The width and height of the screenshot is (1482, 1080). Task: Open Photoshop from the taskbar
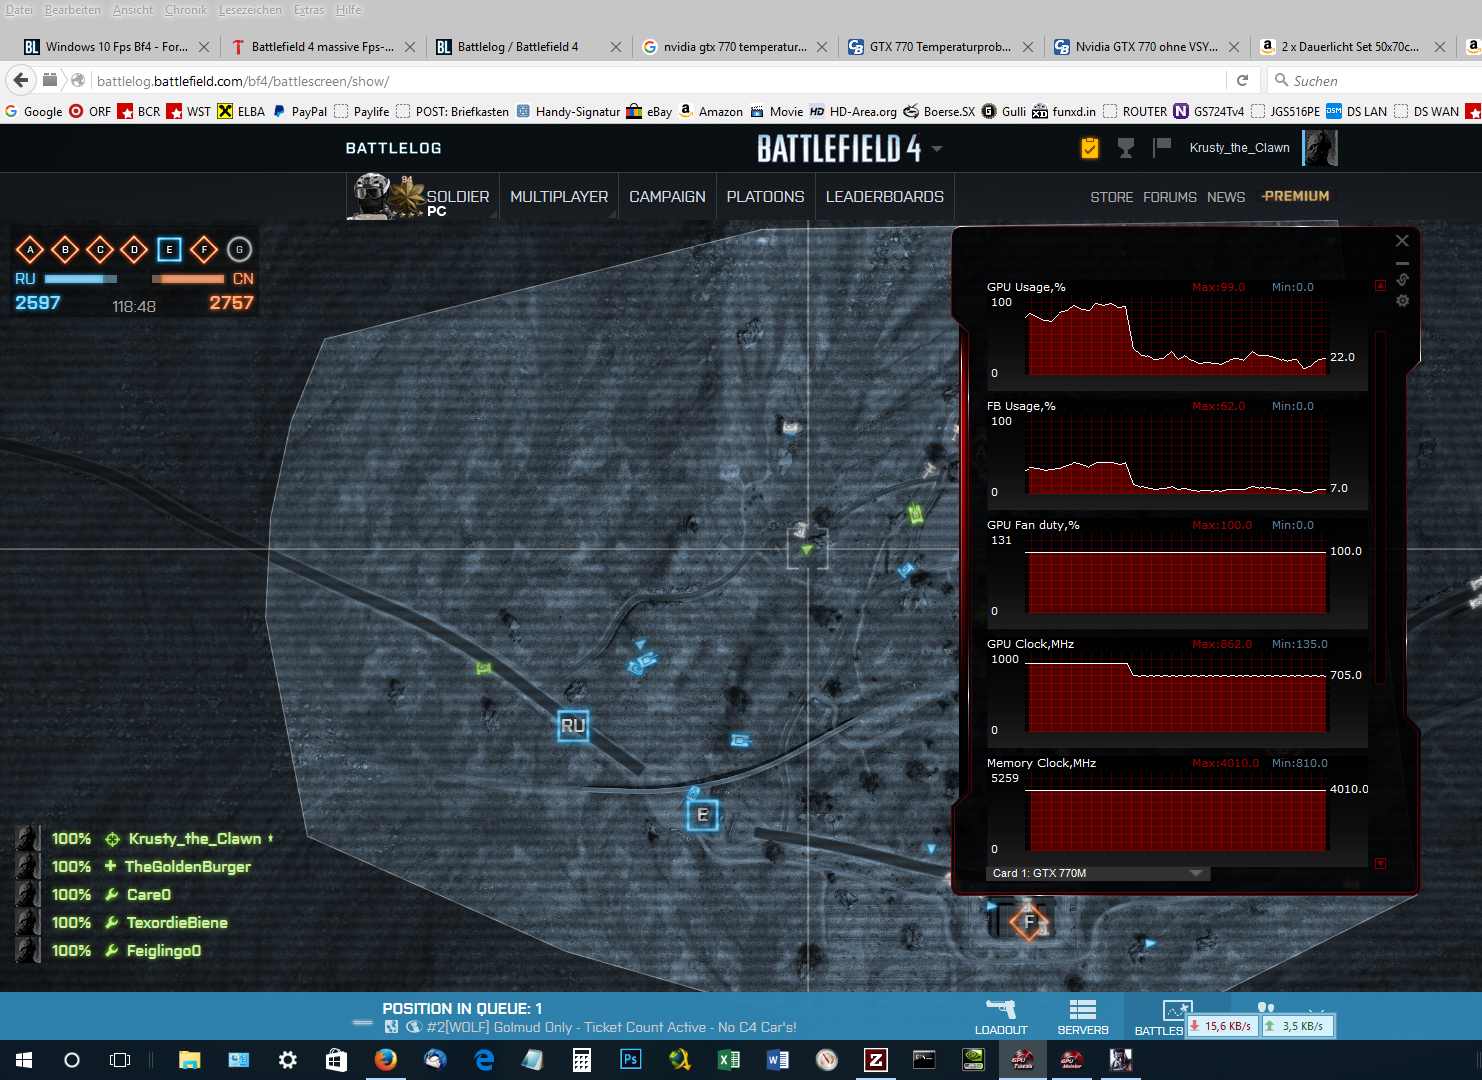tap(631, 1060)
